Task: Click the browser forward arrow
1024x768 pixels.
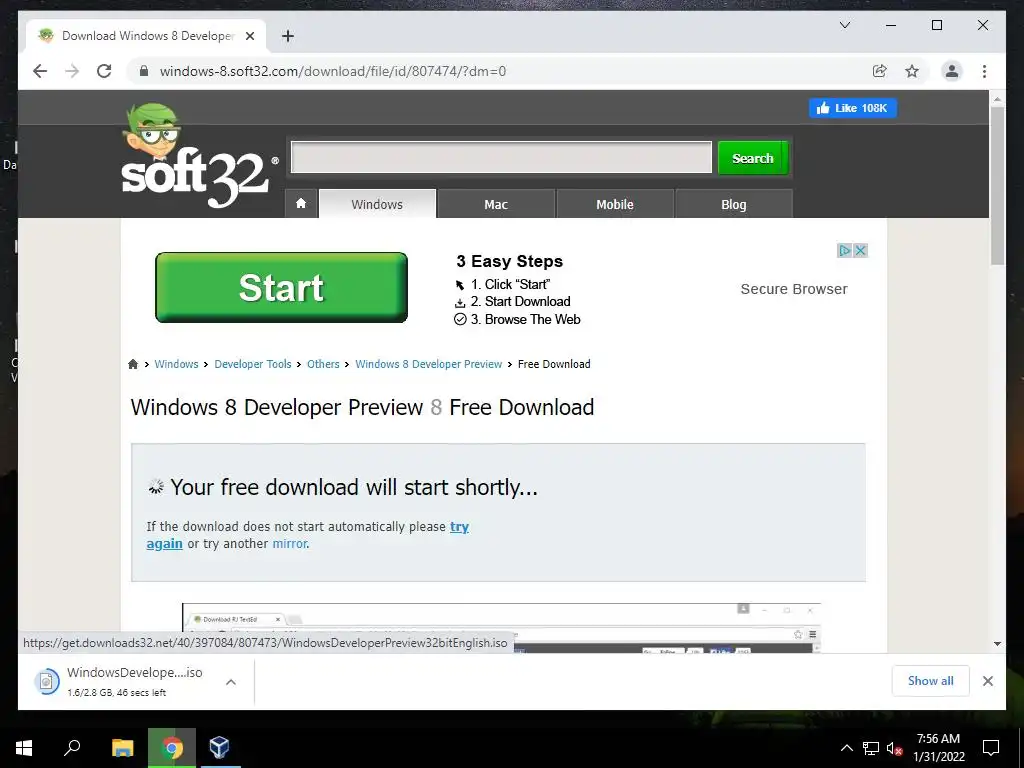Action: [72, 71]
